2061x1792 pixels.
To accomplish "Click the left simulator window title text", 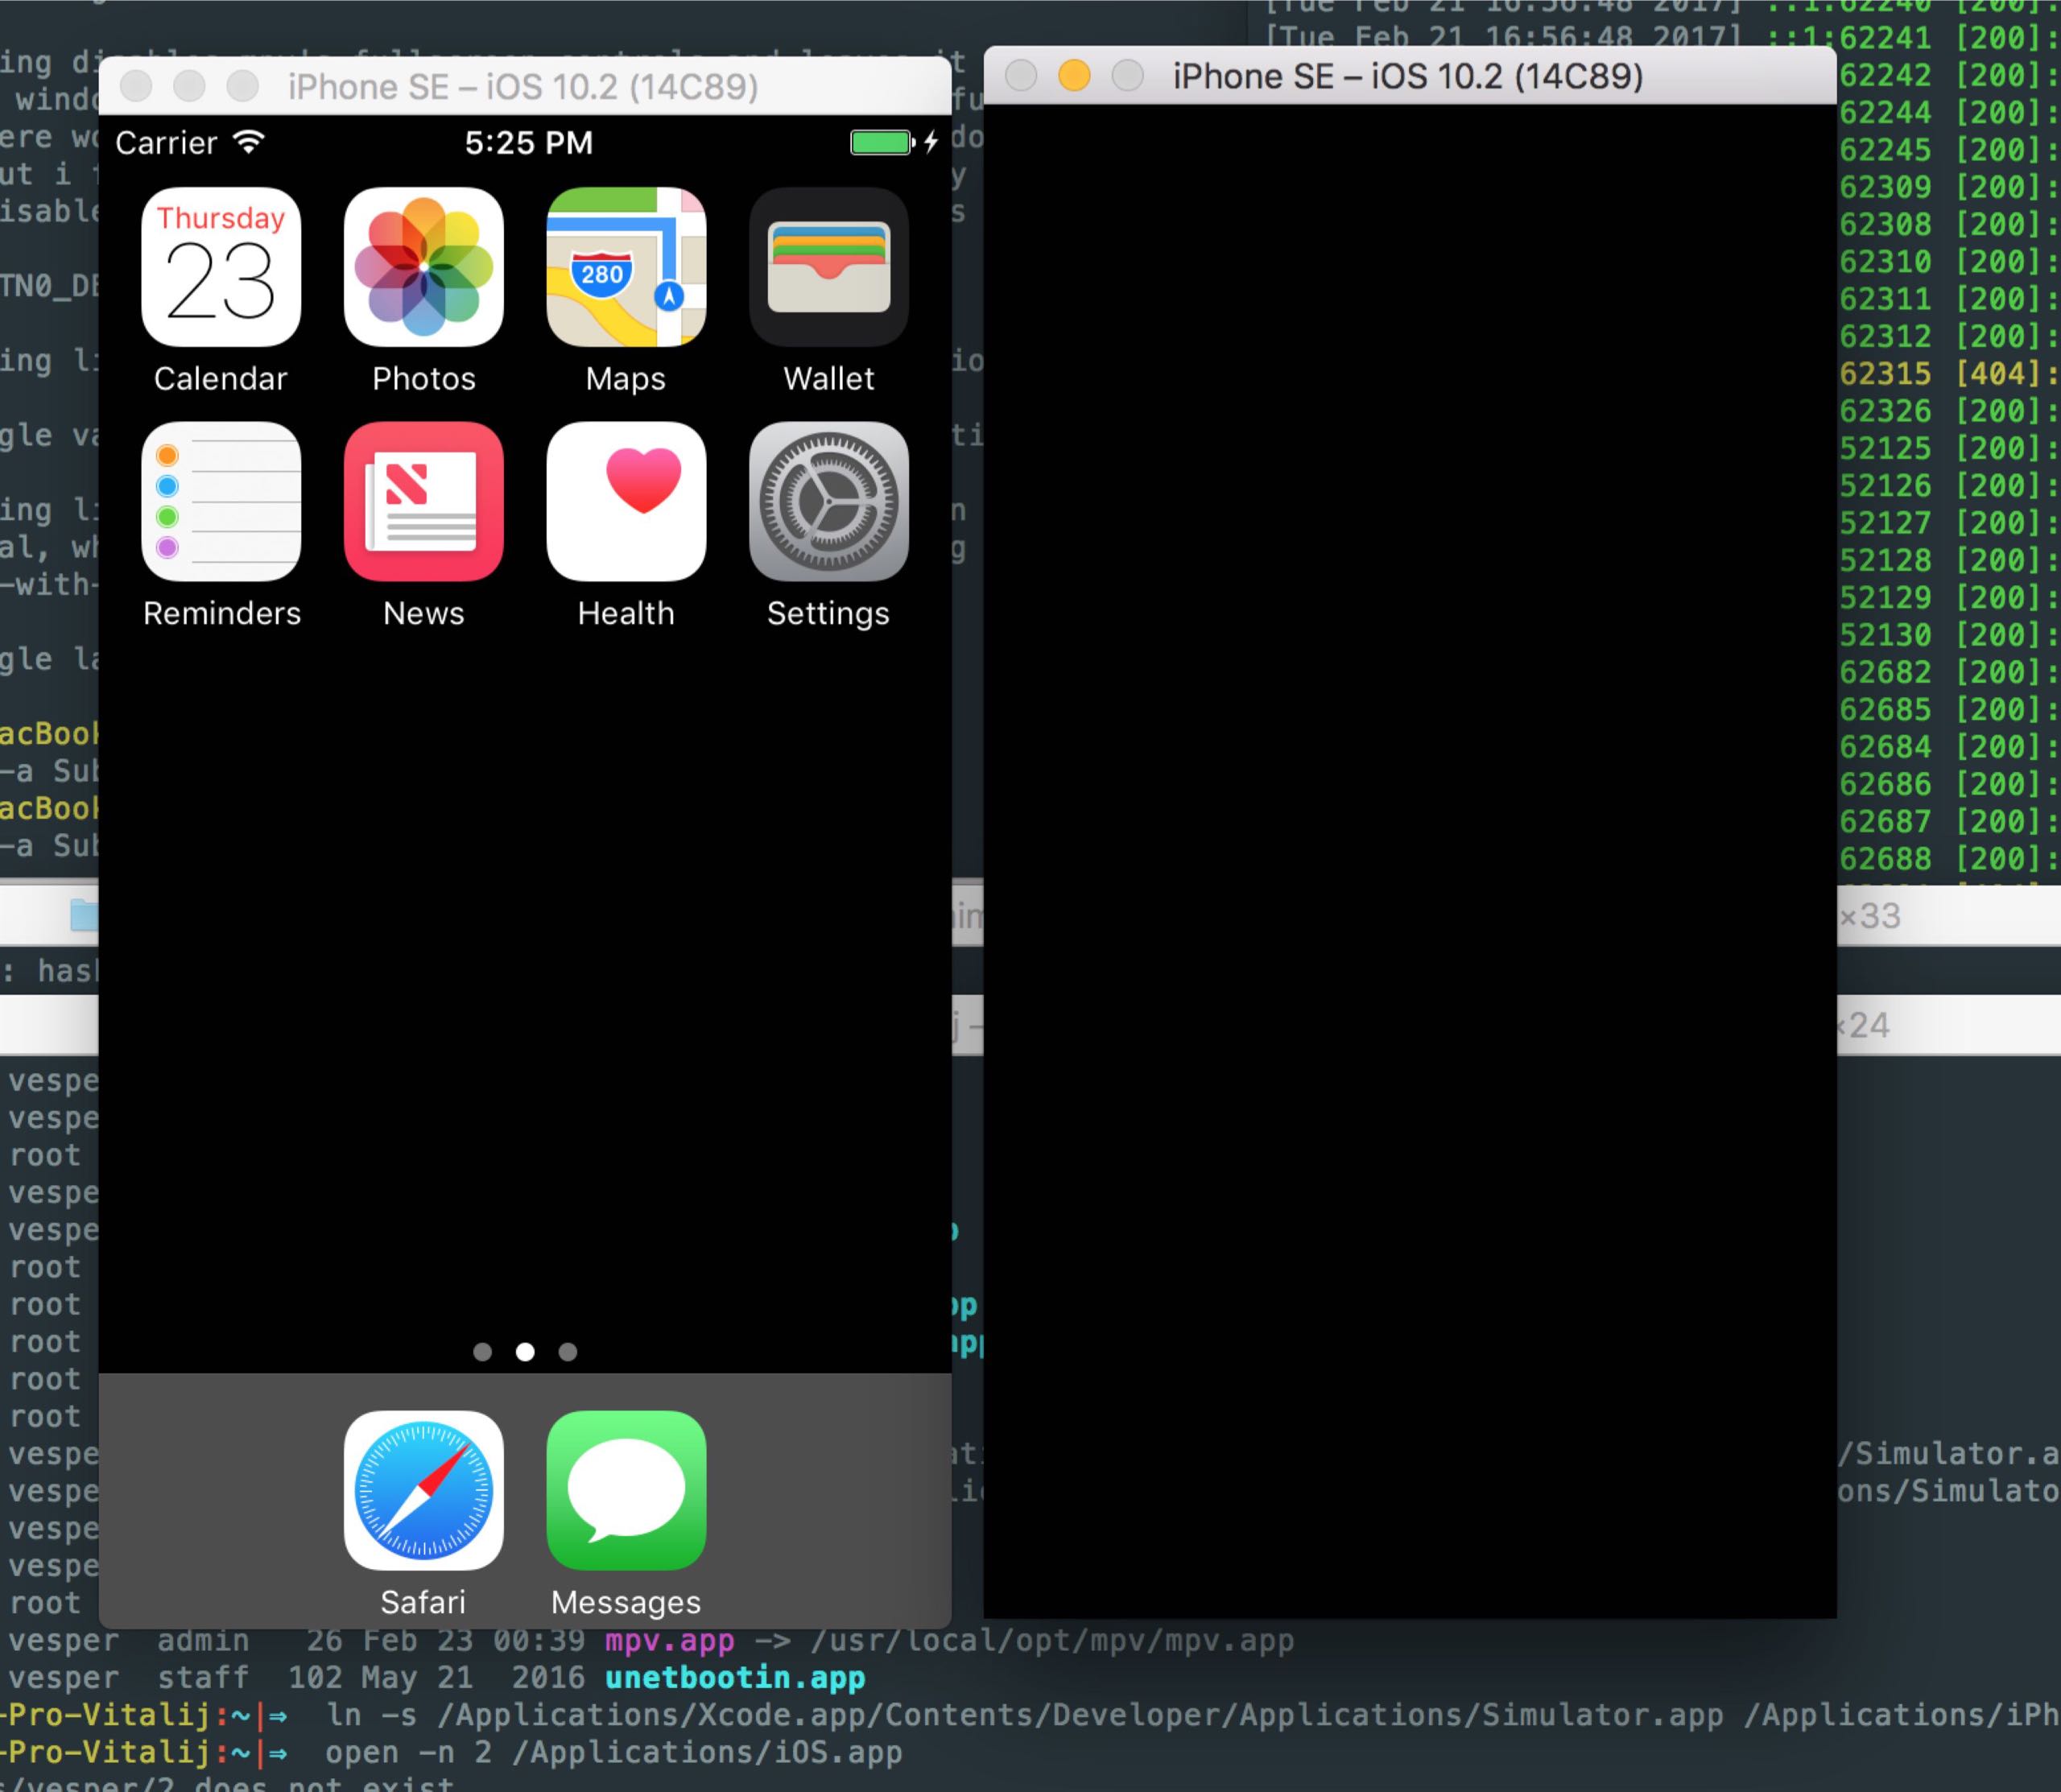I will pos(522,87).
